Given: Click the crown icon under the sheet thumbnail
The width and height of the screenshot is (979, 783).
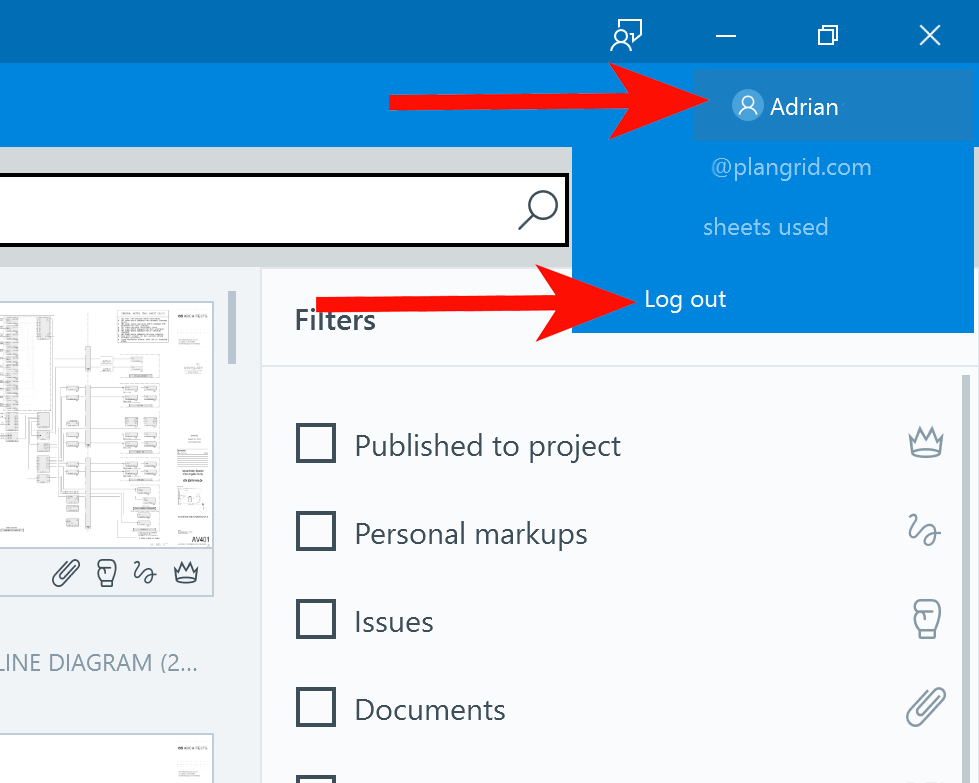Looking at the screenshot, I should (x=185, y=573).
